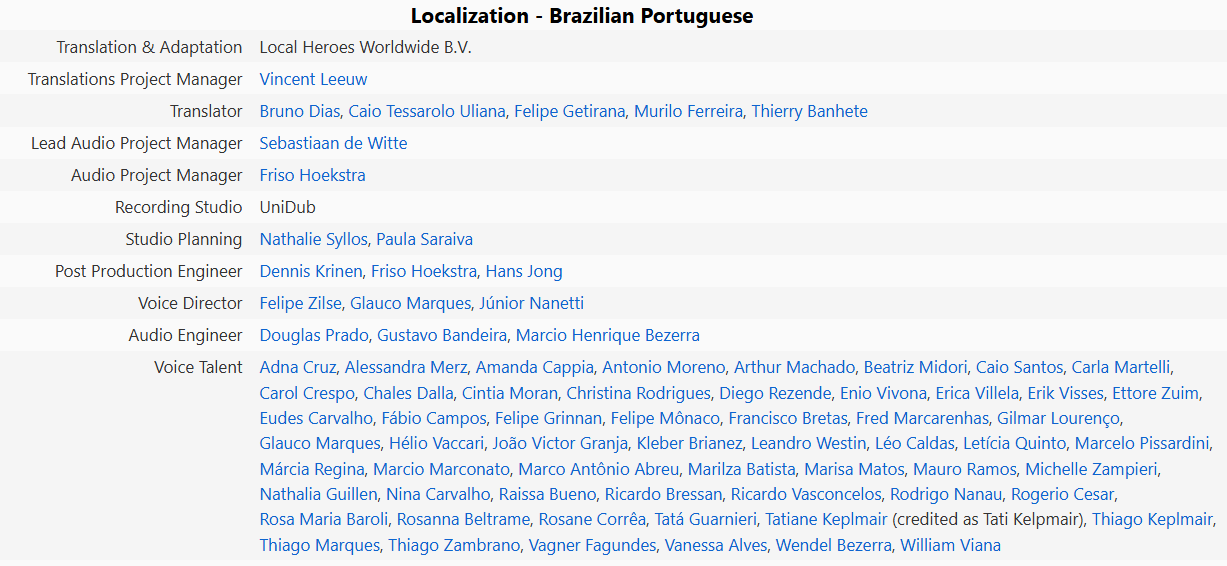Click Marcio Henrique Bezerra link
Screen dimensions: 1227x566
pos(608,335)
